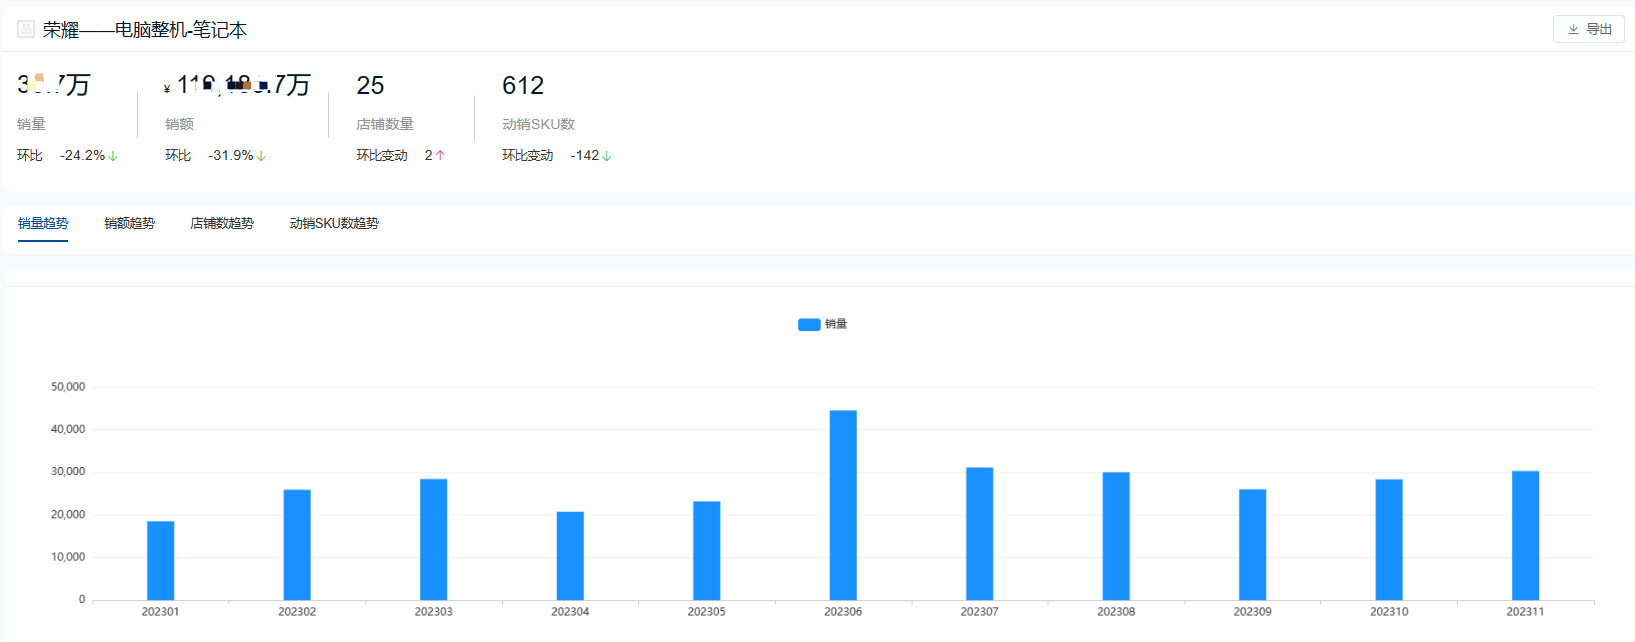Click the 10,000 y-axis label
This screenshot has height=642, width=1635.
point(68,557)
